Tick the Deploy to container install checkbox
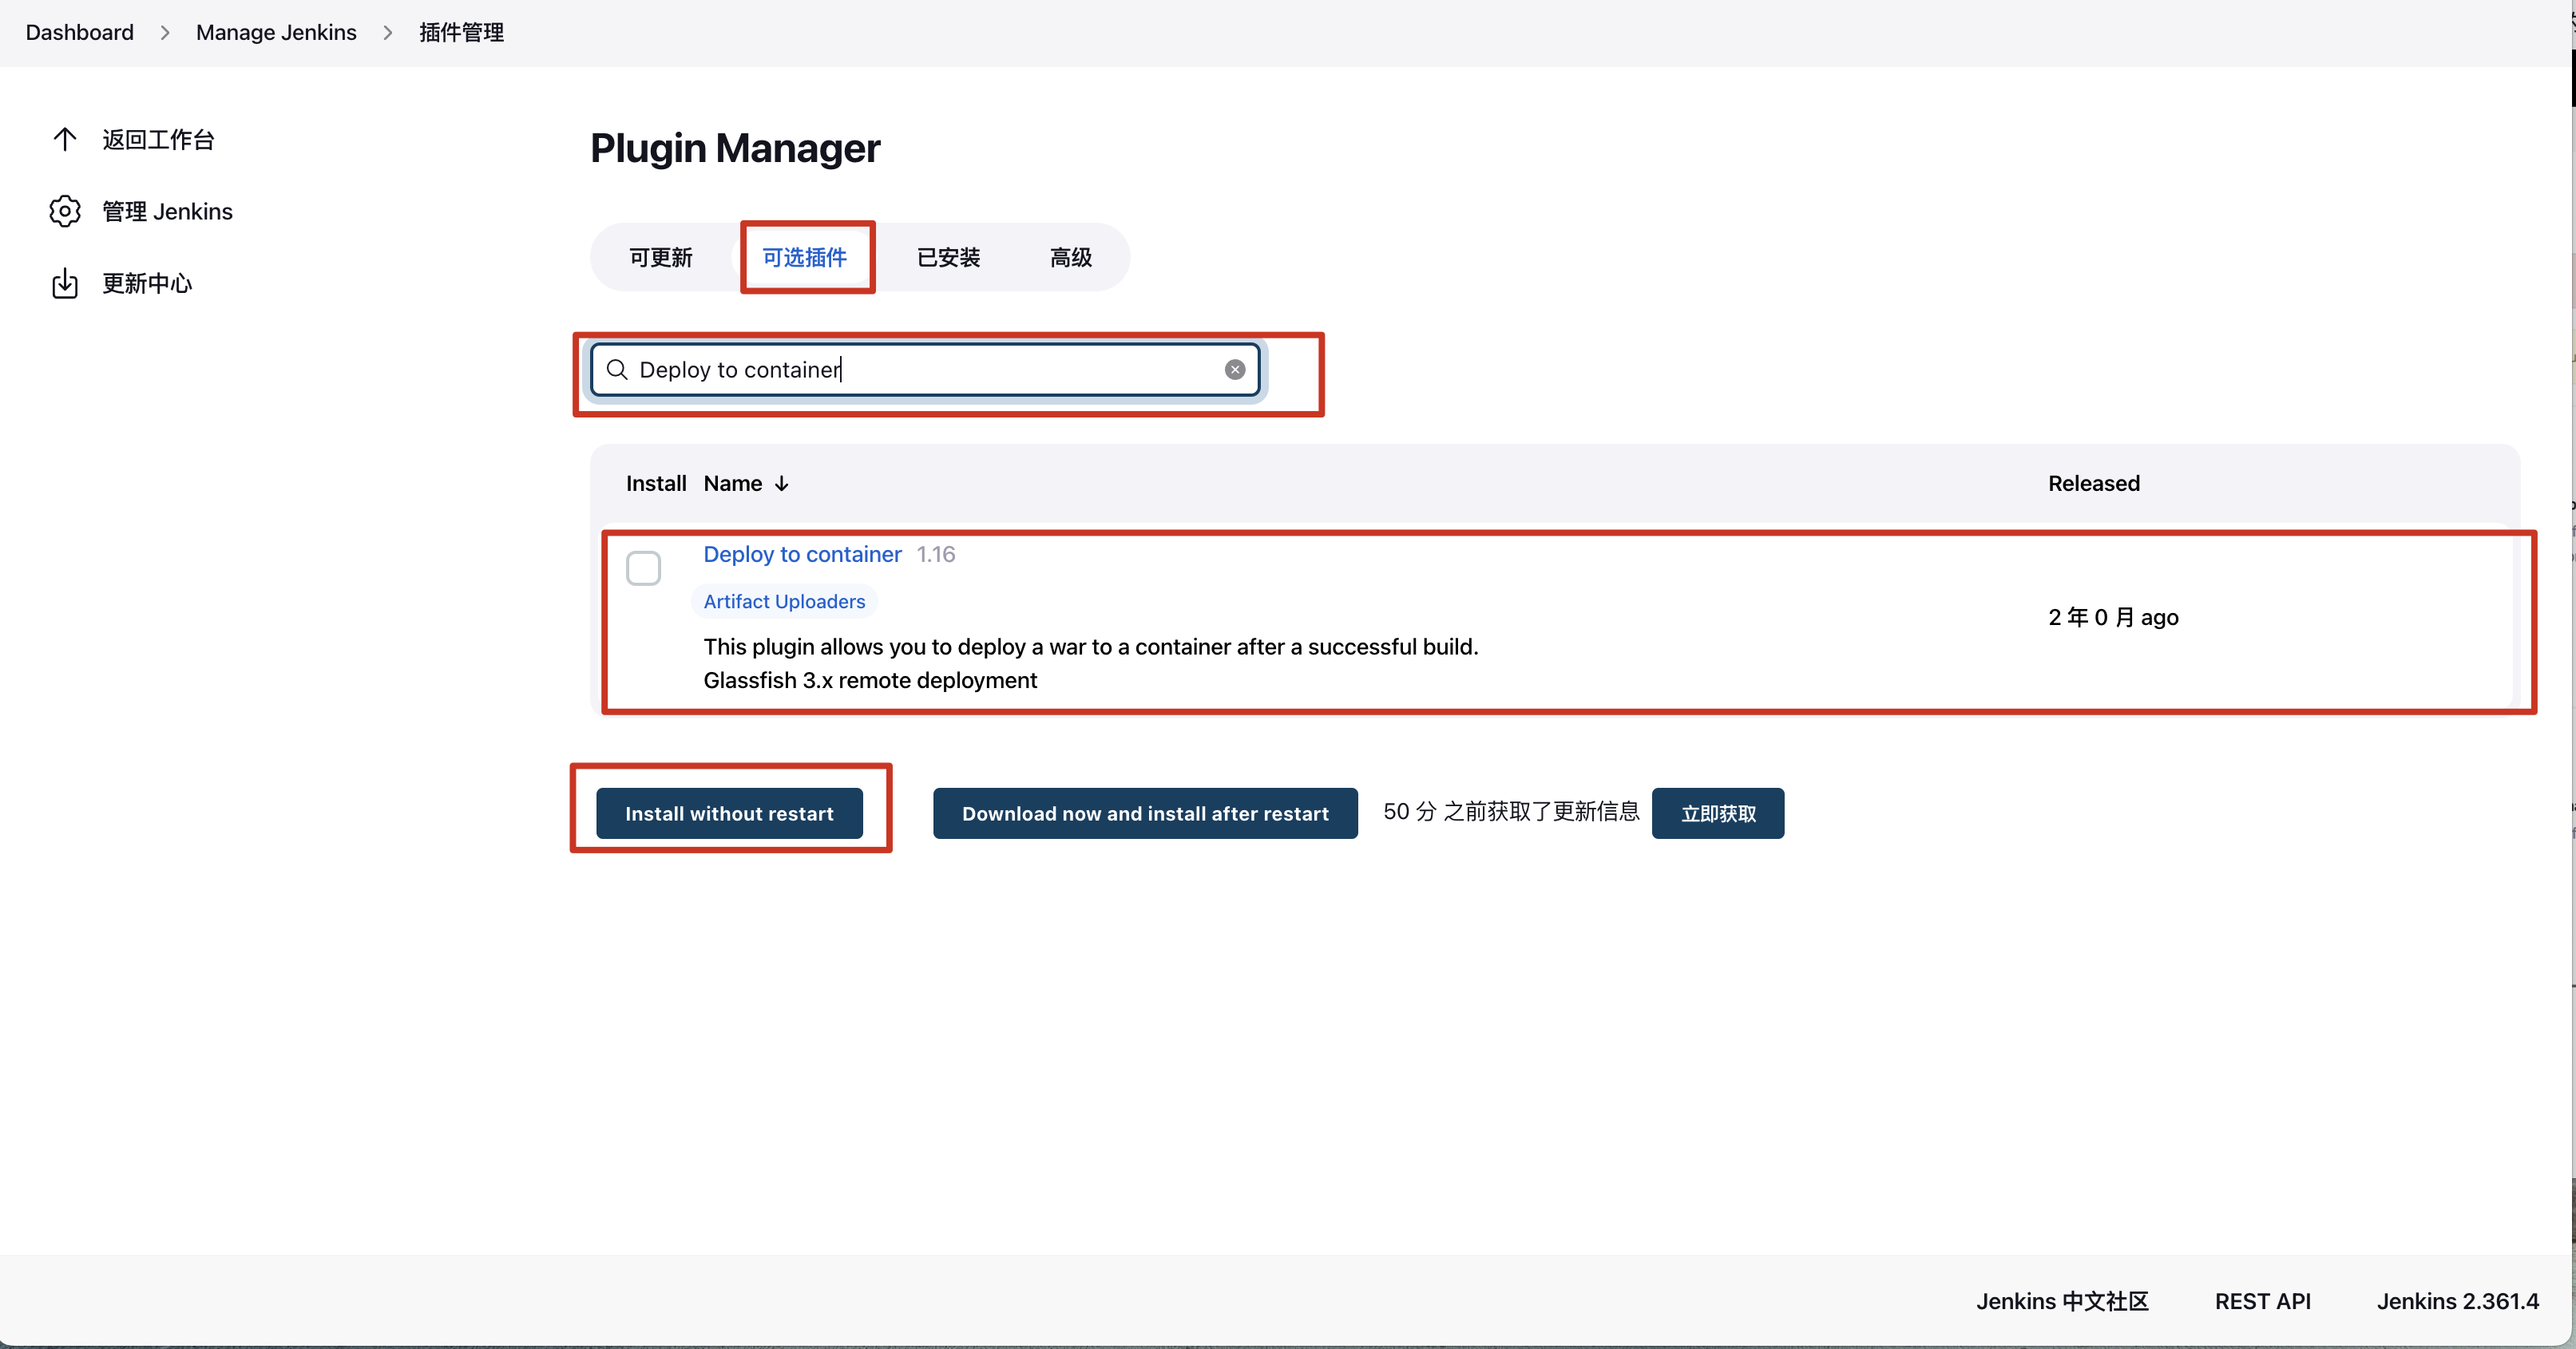Image resolution: width=2576 pixels, height=1349 pixels. coord(643,568)
